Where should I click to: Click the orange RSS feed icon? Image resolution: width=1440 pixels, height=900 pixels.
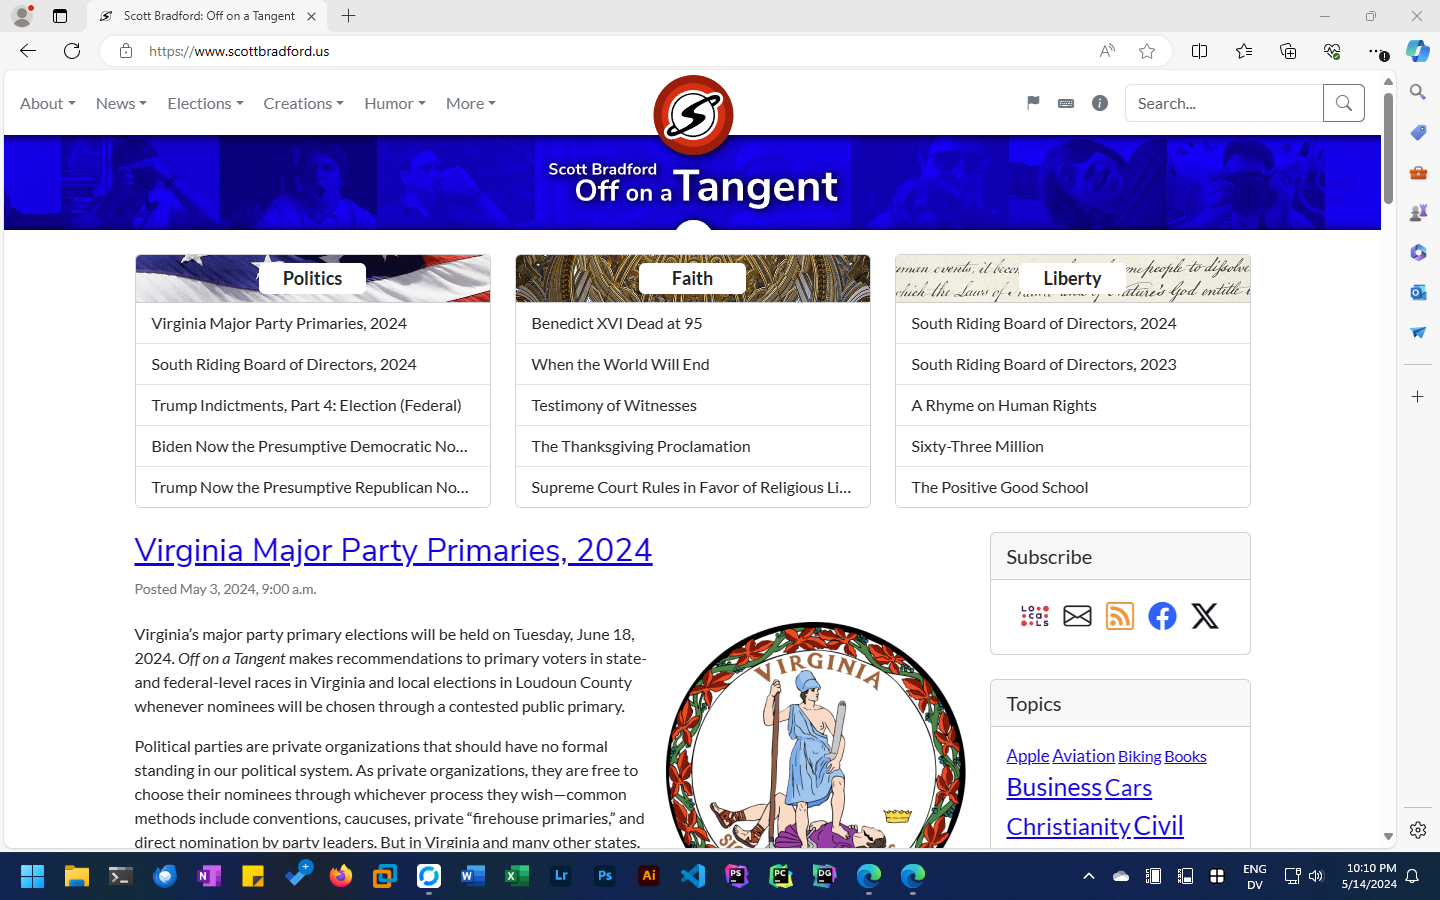[1119, 616]
